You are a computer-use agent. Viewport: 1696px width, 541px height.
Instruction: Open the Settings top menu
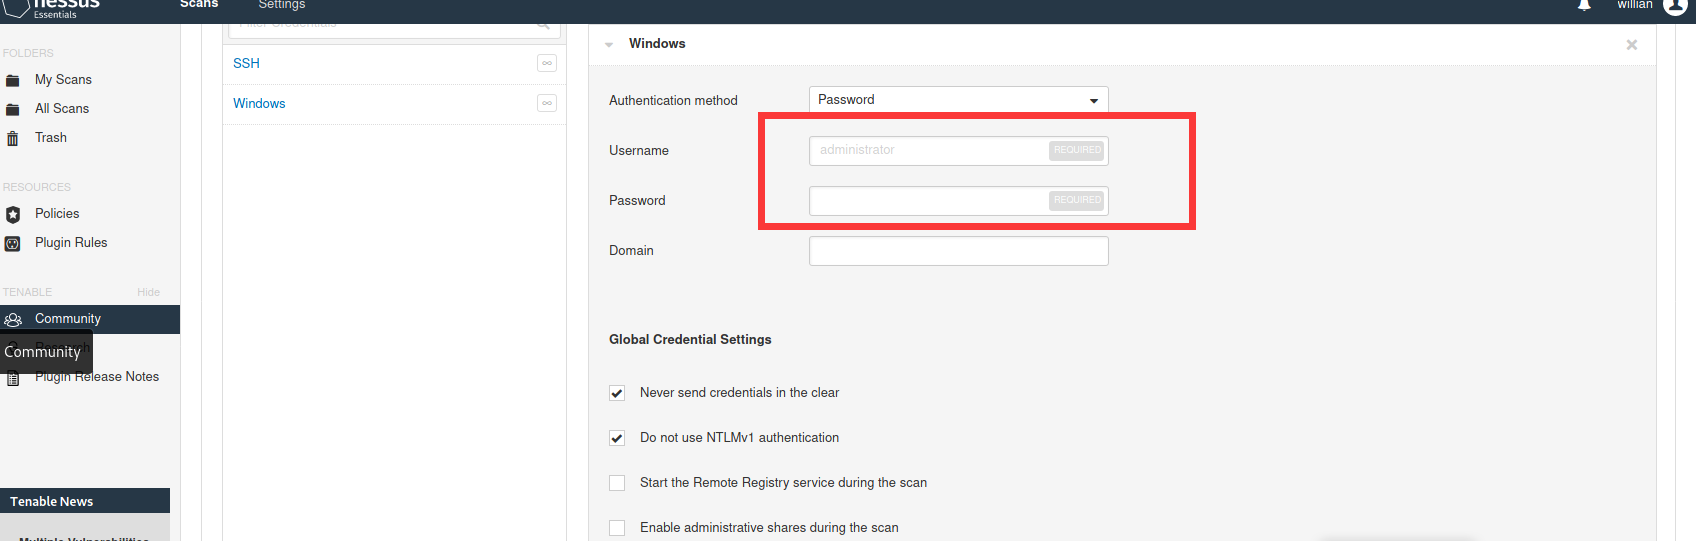click(x=282, y=5)
